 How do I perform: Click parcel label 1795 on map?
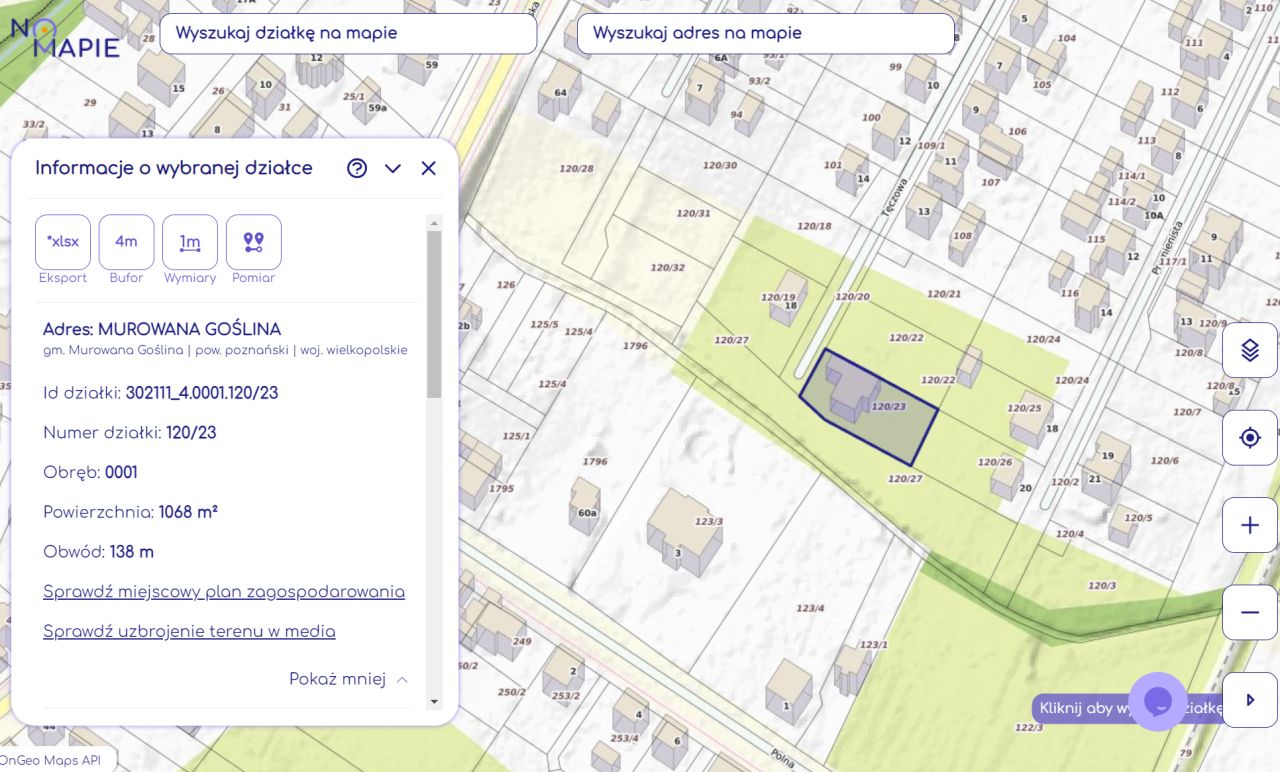[x=502, y=489]
